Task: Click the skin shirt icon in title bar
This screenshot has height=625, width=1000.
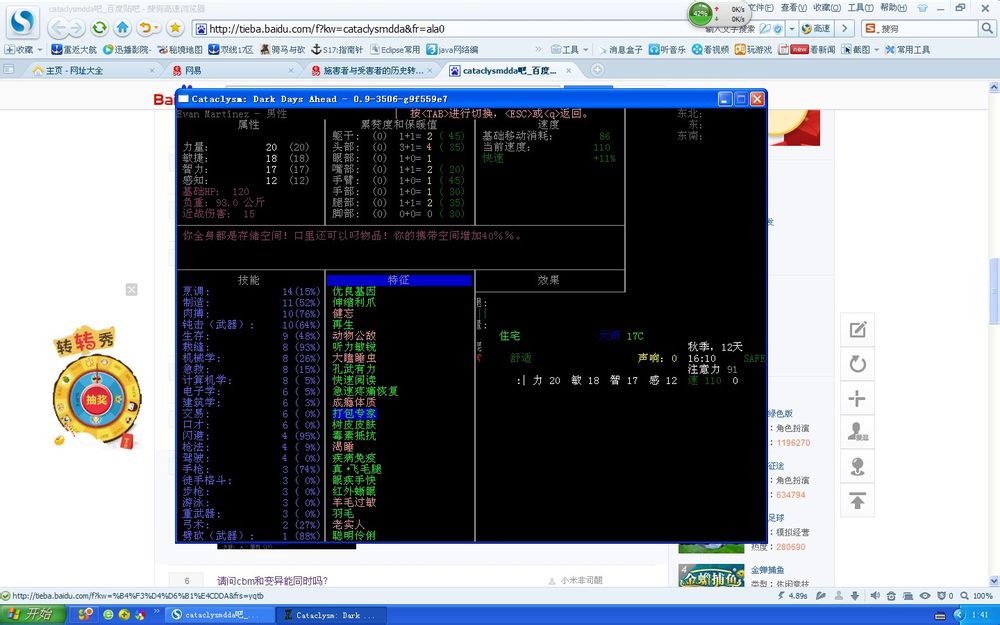Action: [x=922, y=8]
